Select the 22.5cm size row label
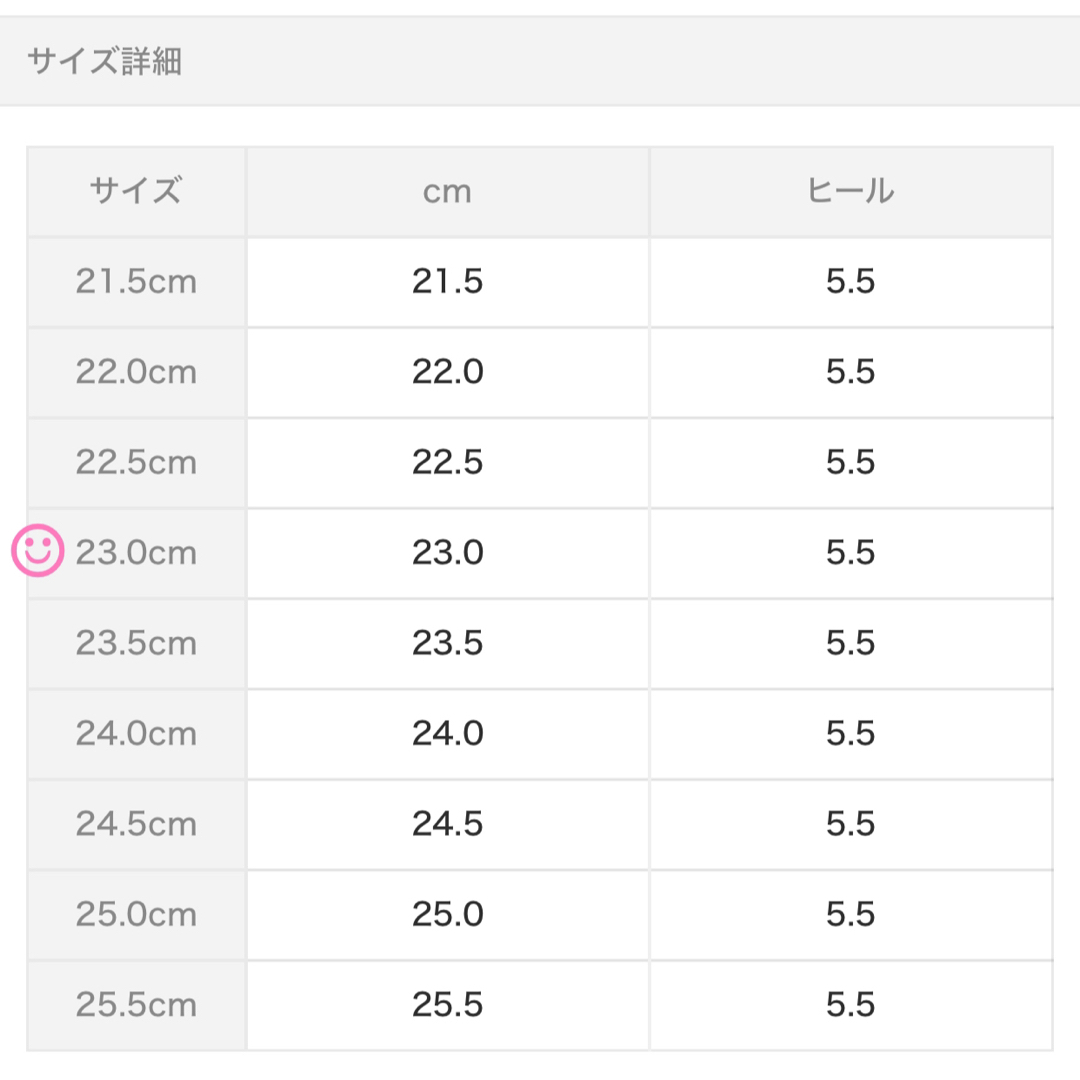The image size is (1080, 1080). [x=136, y=462]
